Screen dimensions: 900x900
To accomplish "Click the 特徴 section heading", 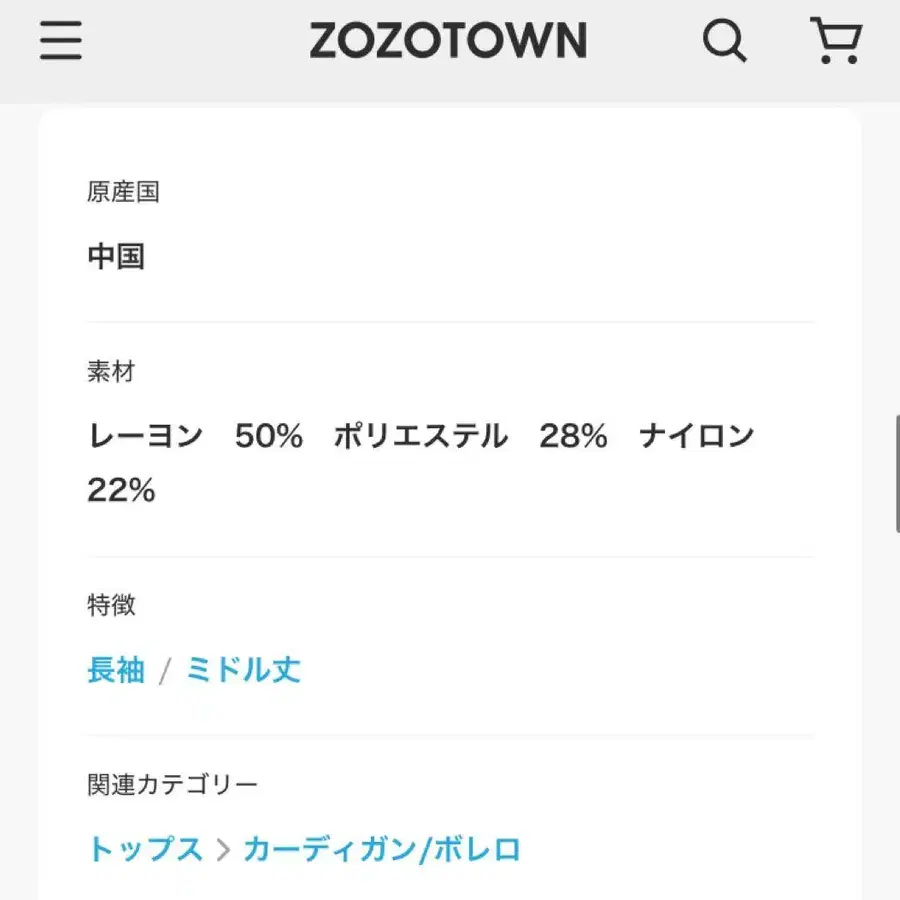I will [111, 605].
